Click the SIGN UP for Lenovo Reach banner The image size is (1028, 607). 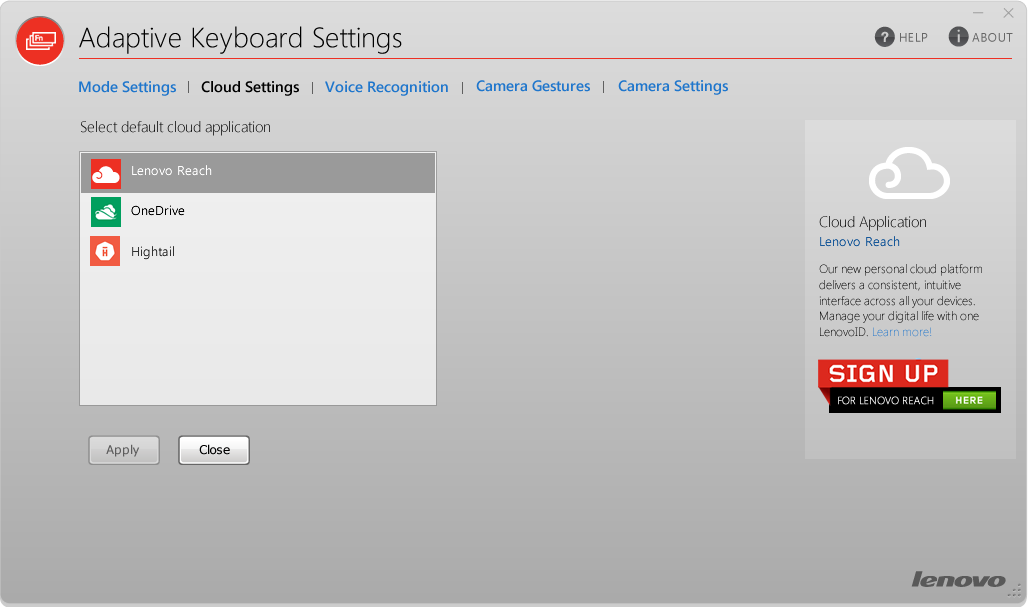[909, 386]
